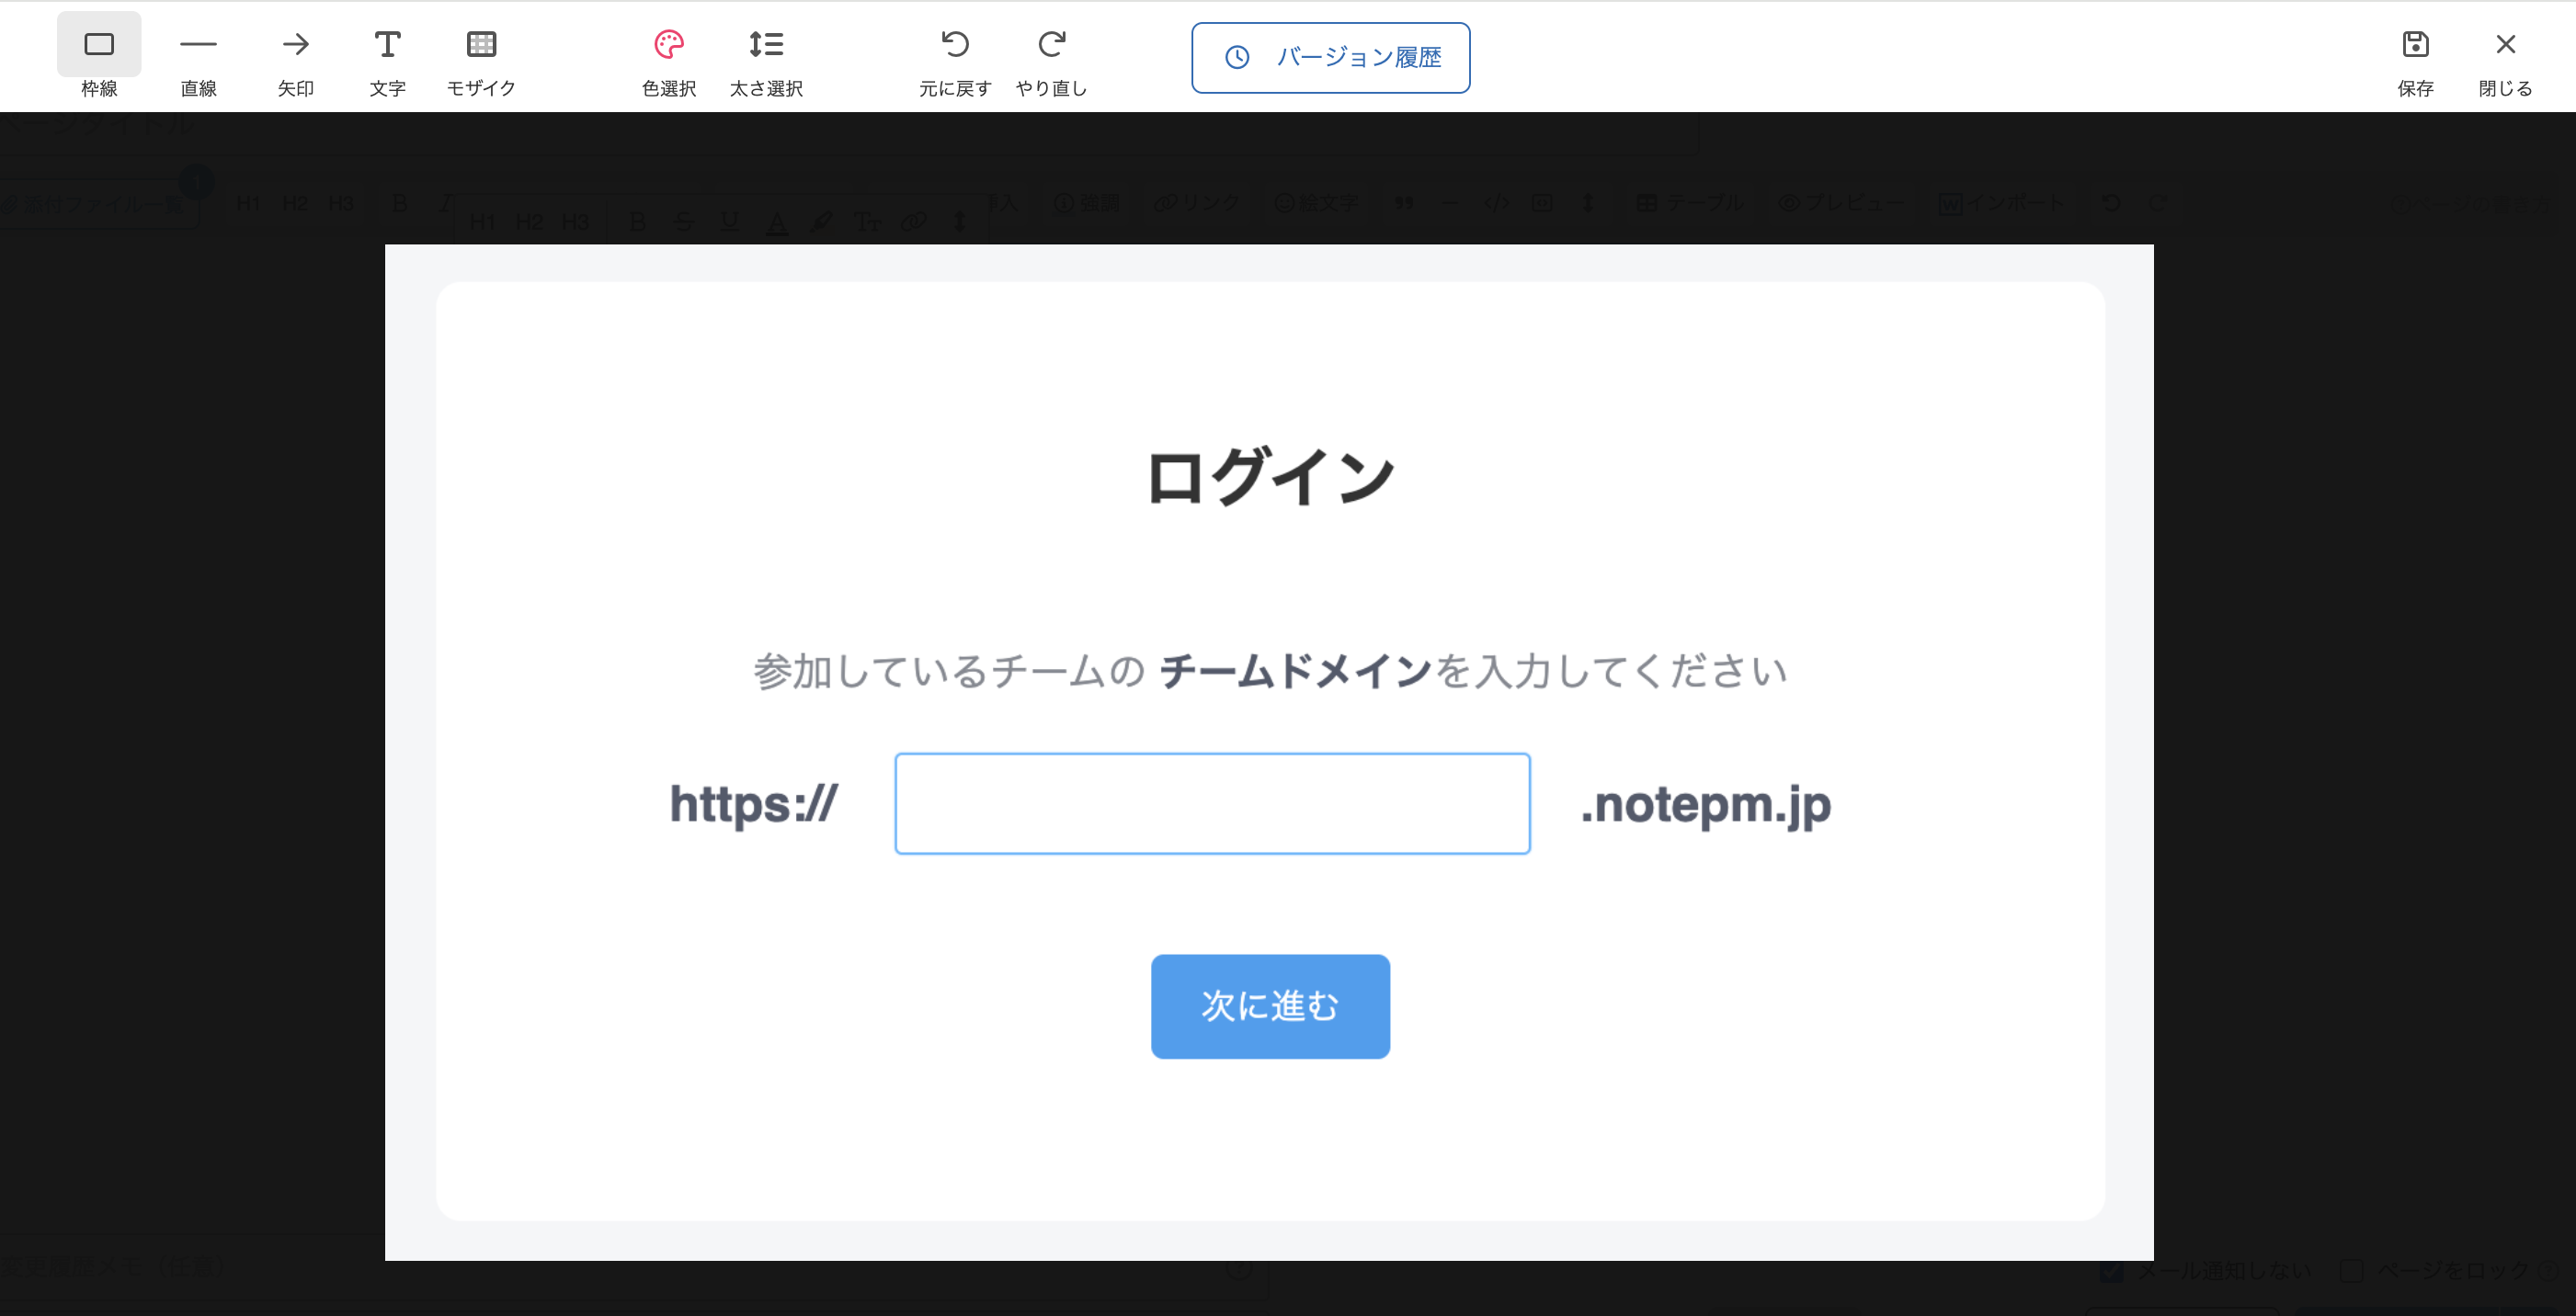Click the ログイン heading on canvas

tap(1270, 477)
